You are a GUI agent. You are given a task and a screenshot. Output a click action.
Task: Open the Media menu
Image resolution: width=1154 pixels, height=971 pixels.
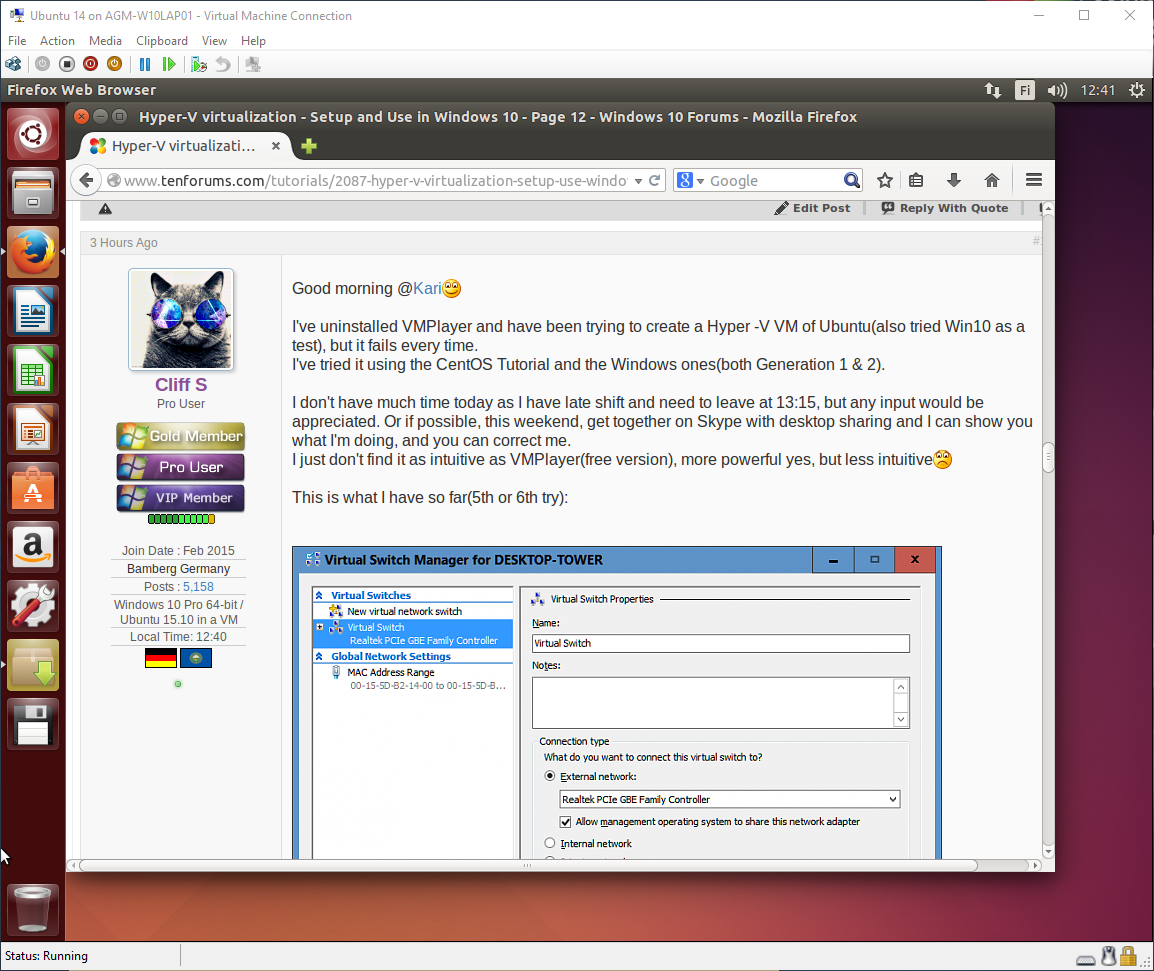point(105,41)
